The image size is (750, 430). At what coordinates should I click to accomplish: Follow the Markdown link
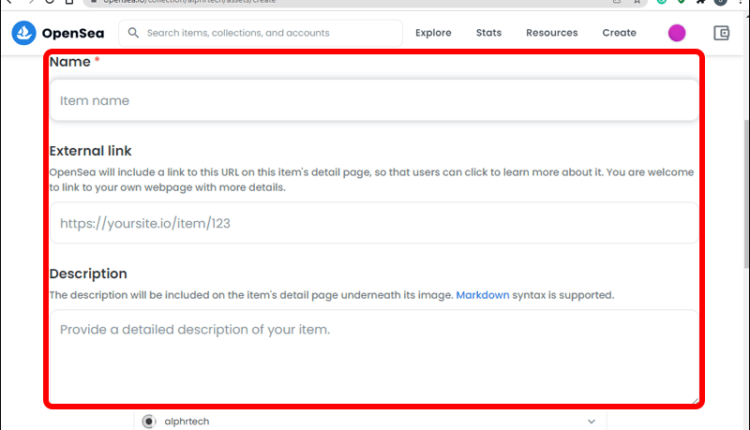(x=482, y=295)
